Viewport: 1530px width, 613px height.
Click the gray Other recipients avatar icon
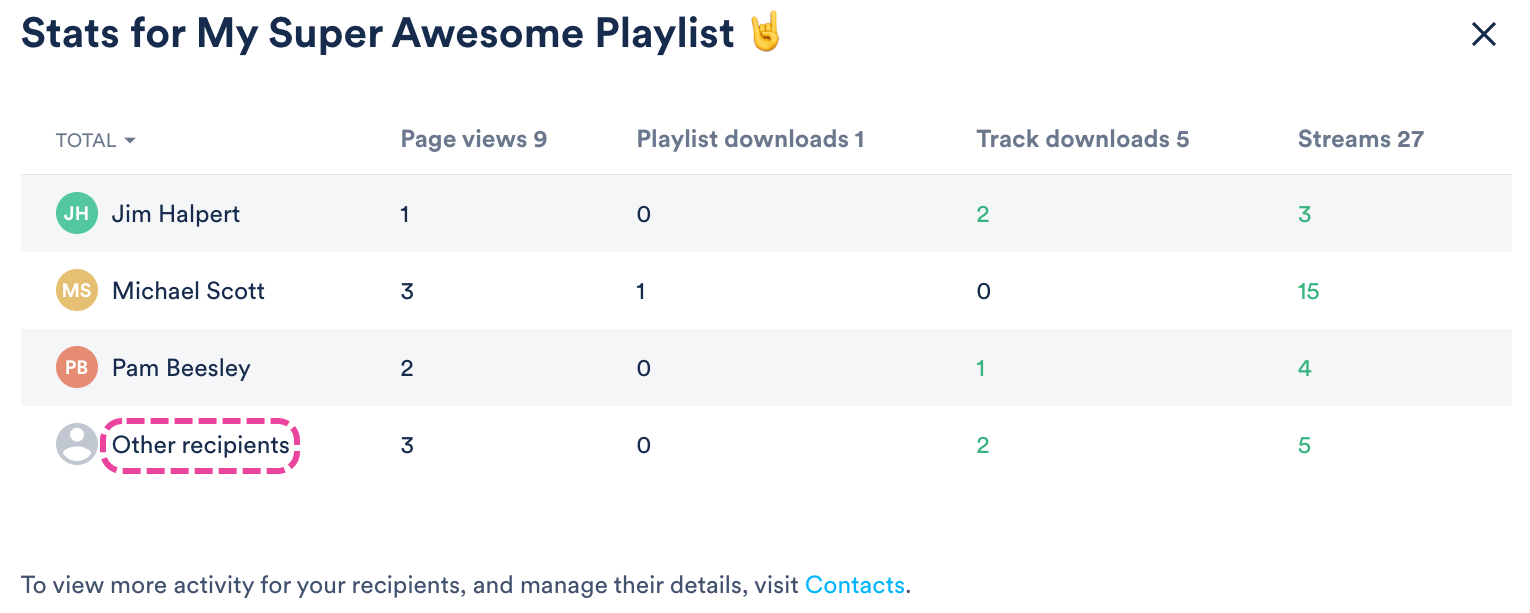76,444
